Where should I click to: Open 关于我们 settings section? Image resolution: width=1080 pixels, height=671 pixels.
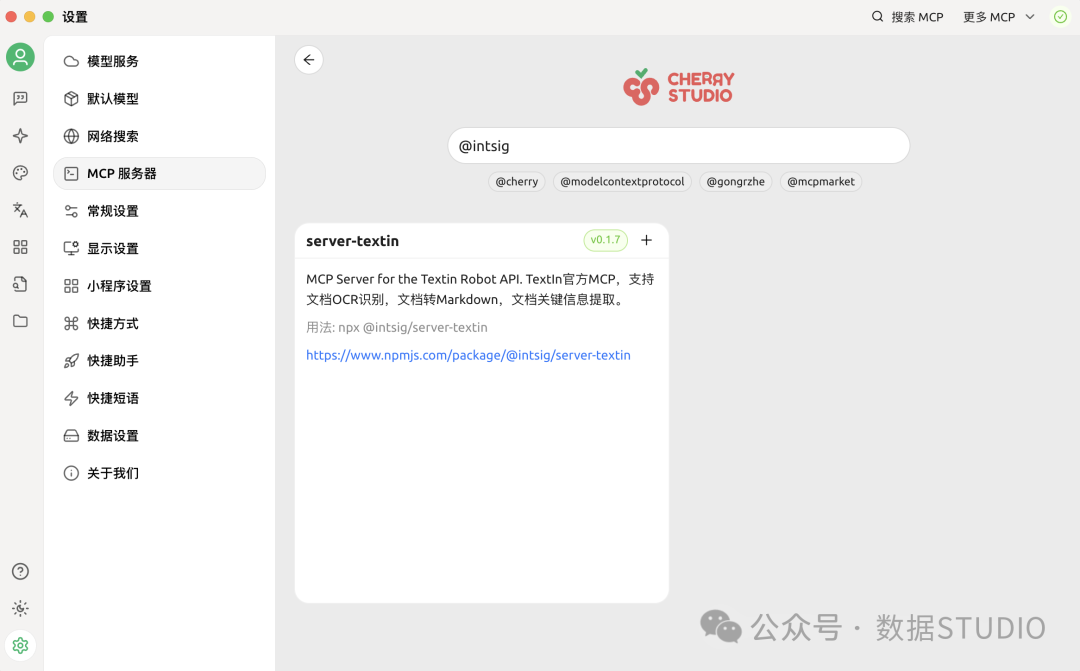[159, 473]
